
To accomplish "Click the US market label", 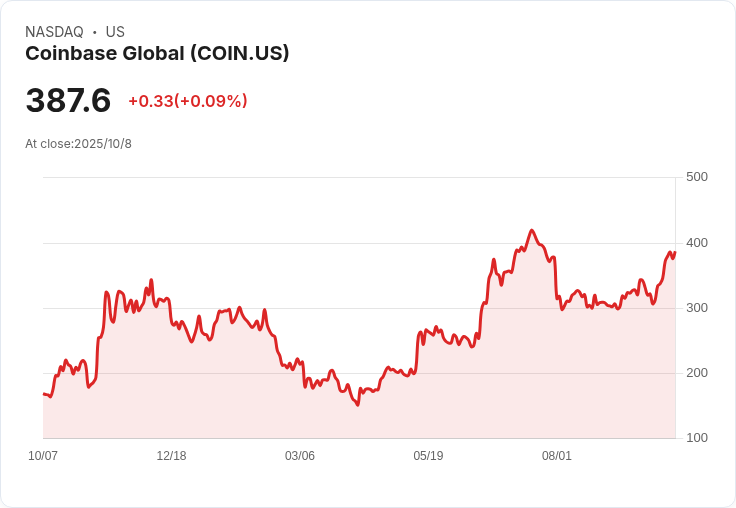I will [115, 32].
